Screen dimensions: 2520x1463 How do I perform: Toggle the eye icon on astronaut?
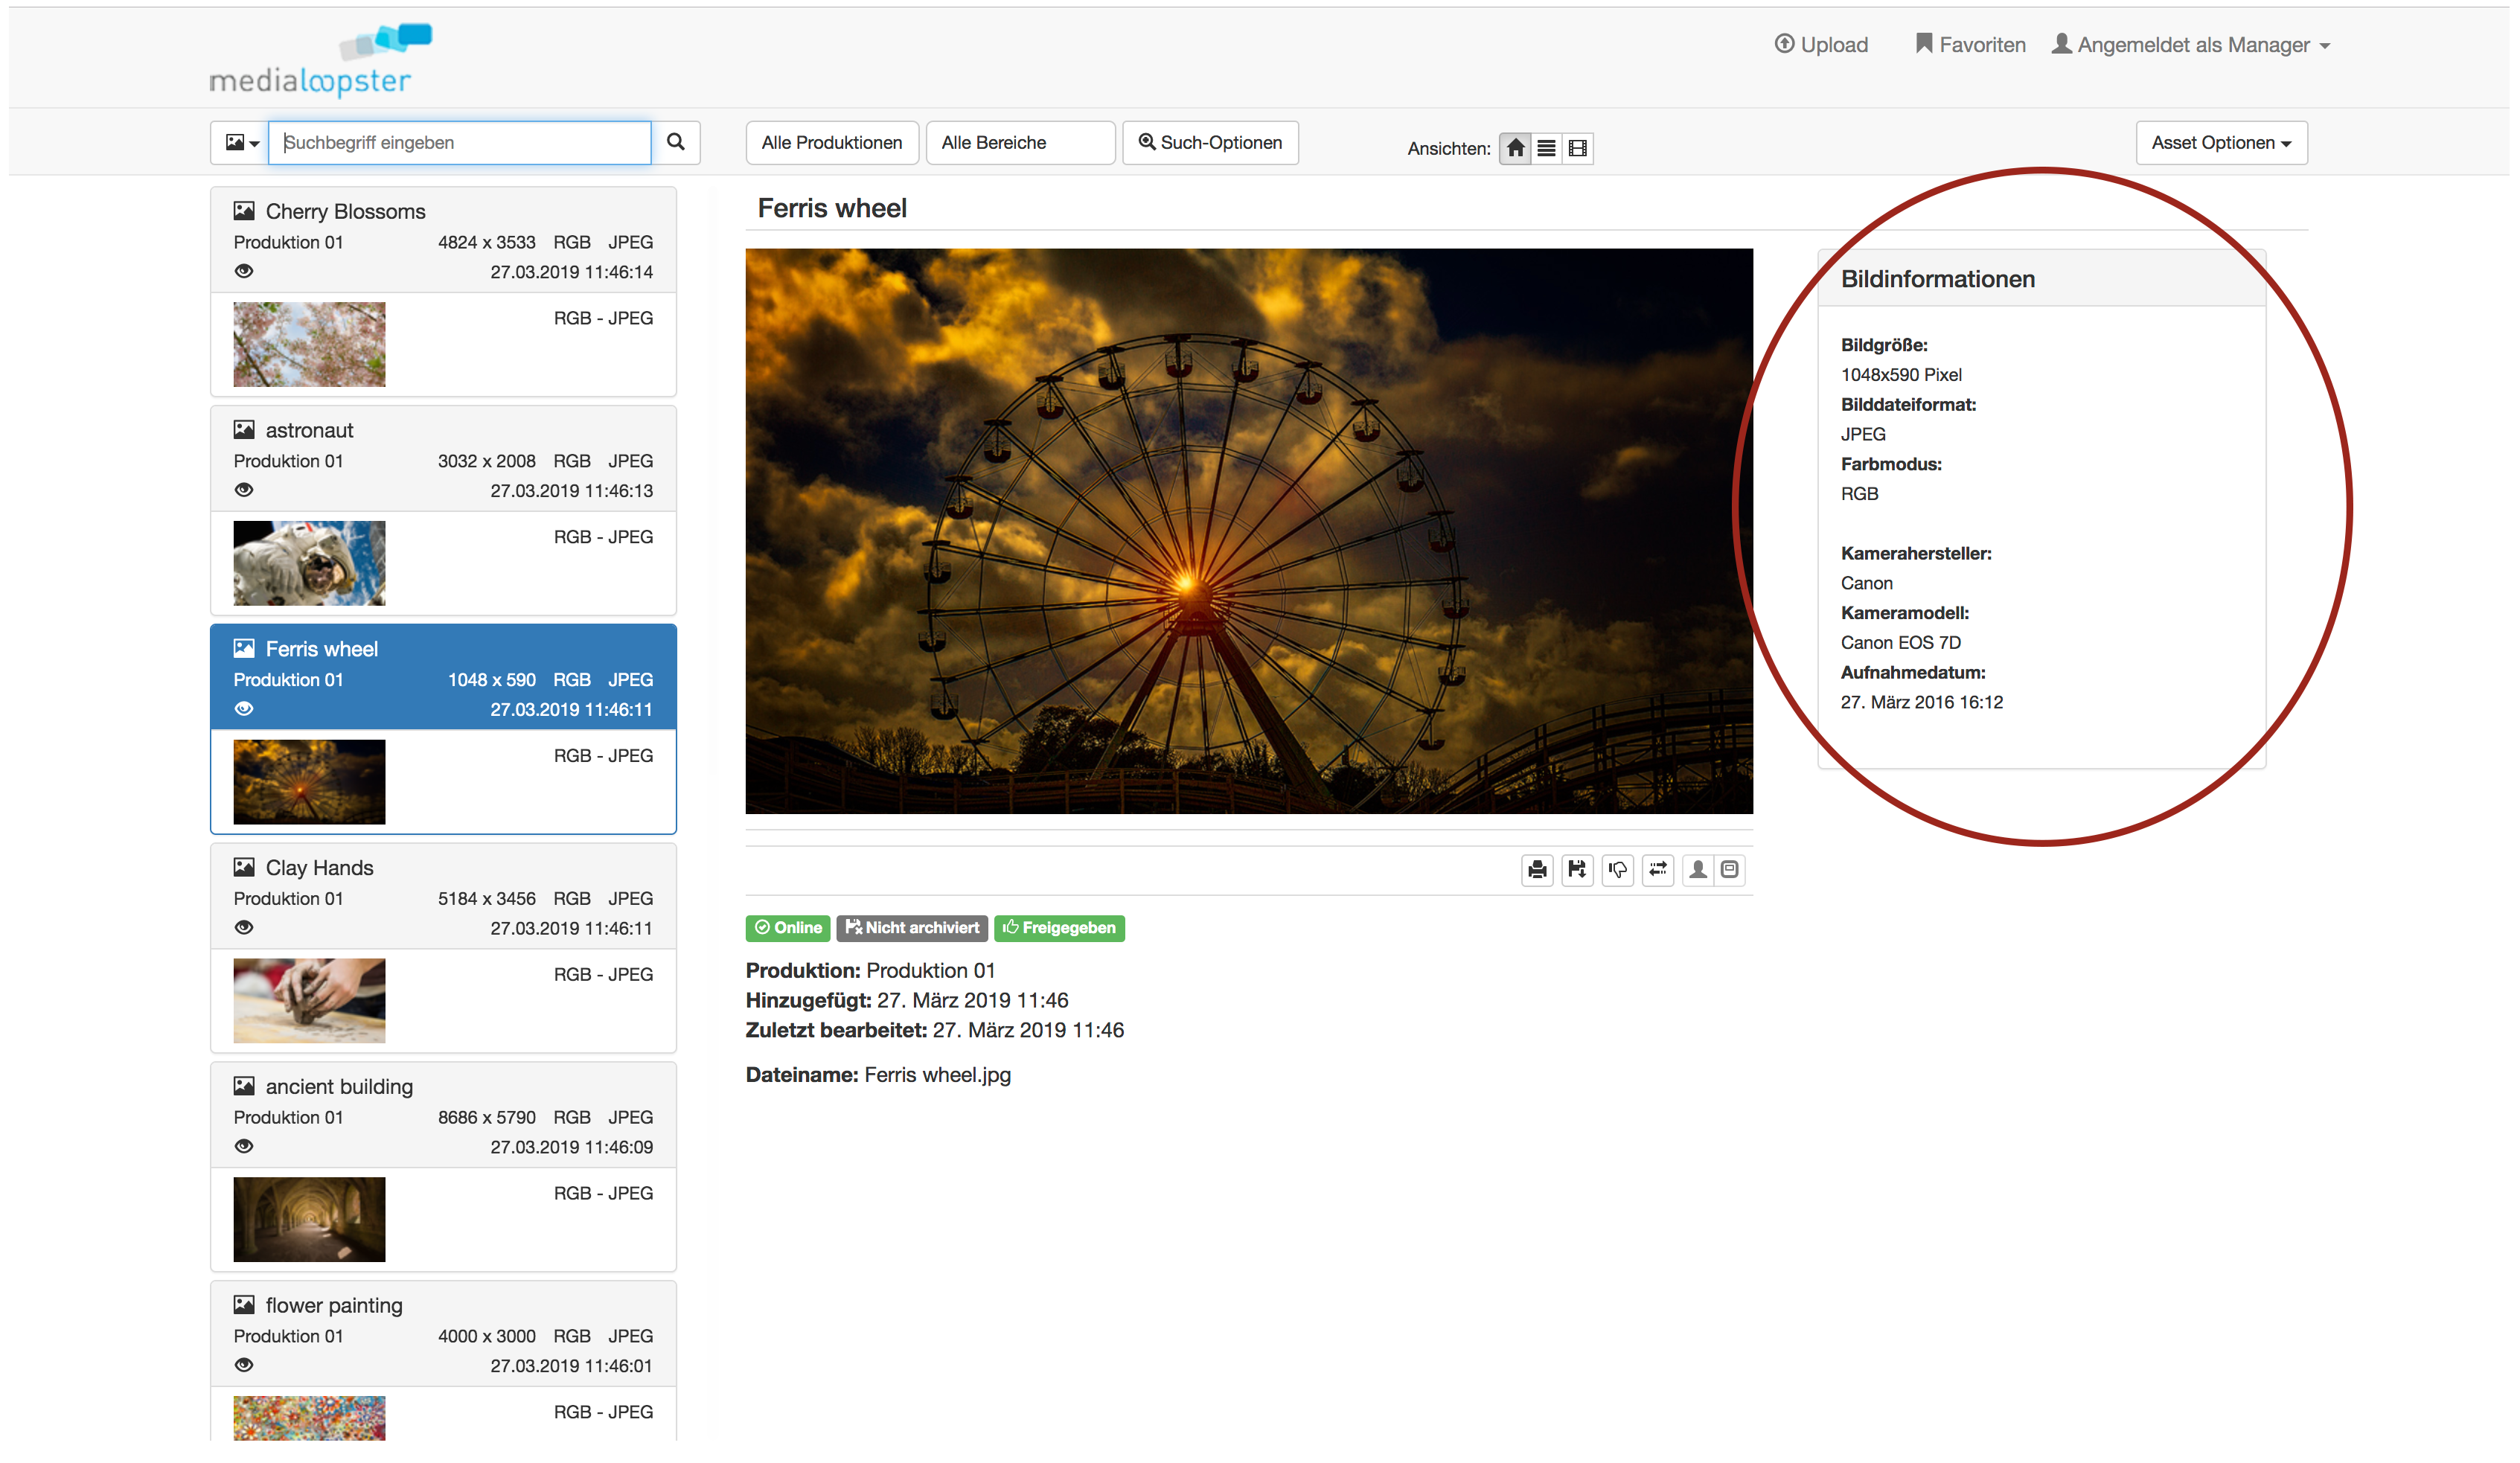pos(244,490)
